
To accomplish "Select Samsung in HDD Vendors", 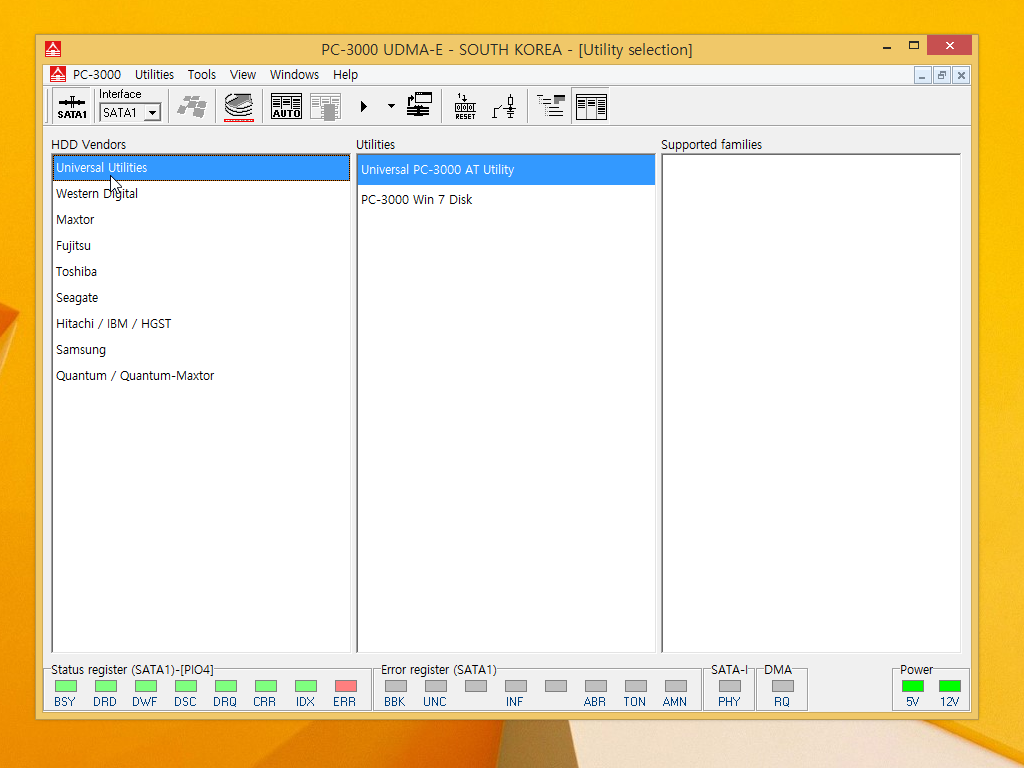I will click(201, 350).
